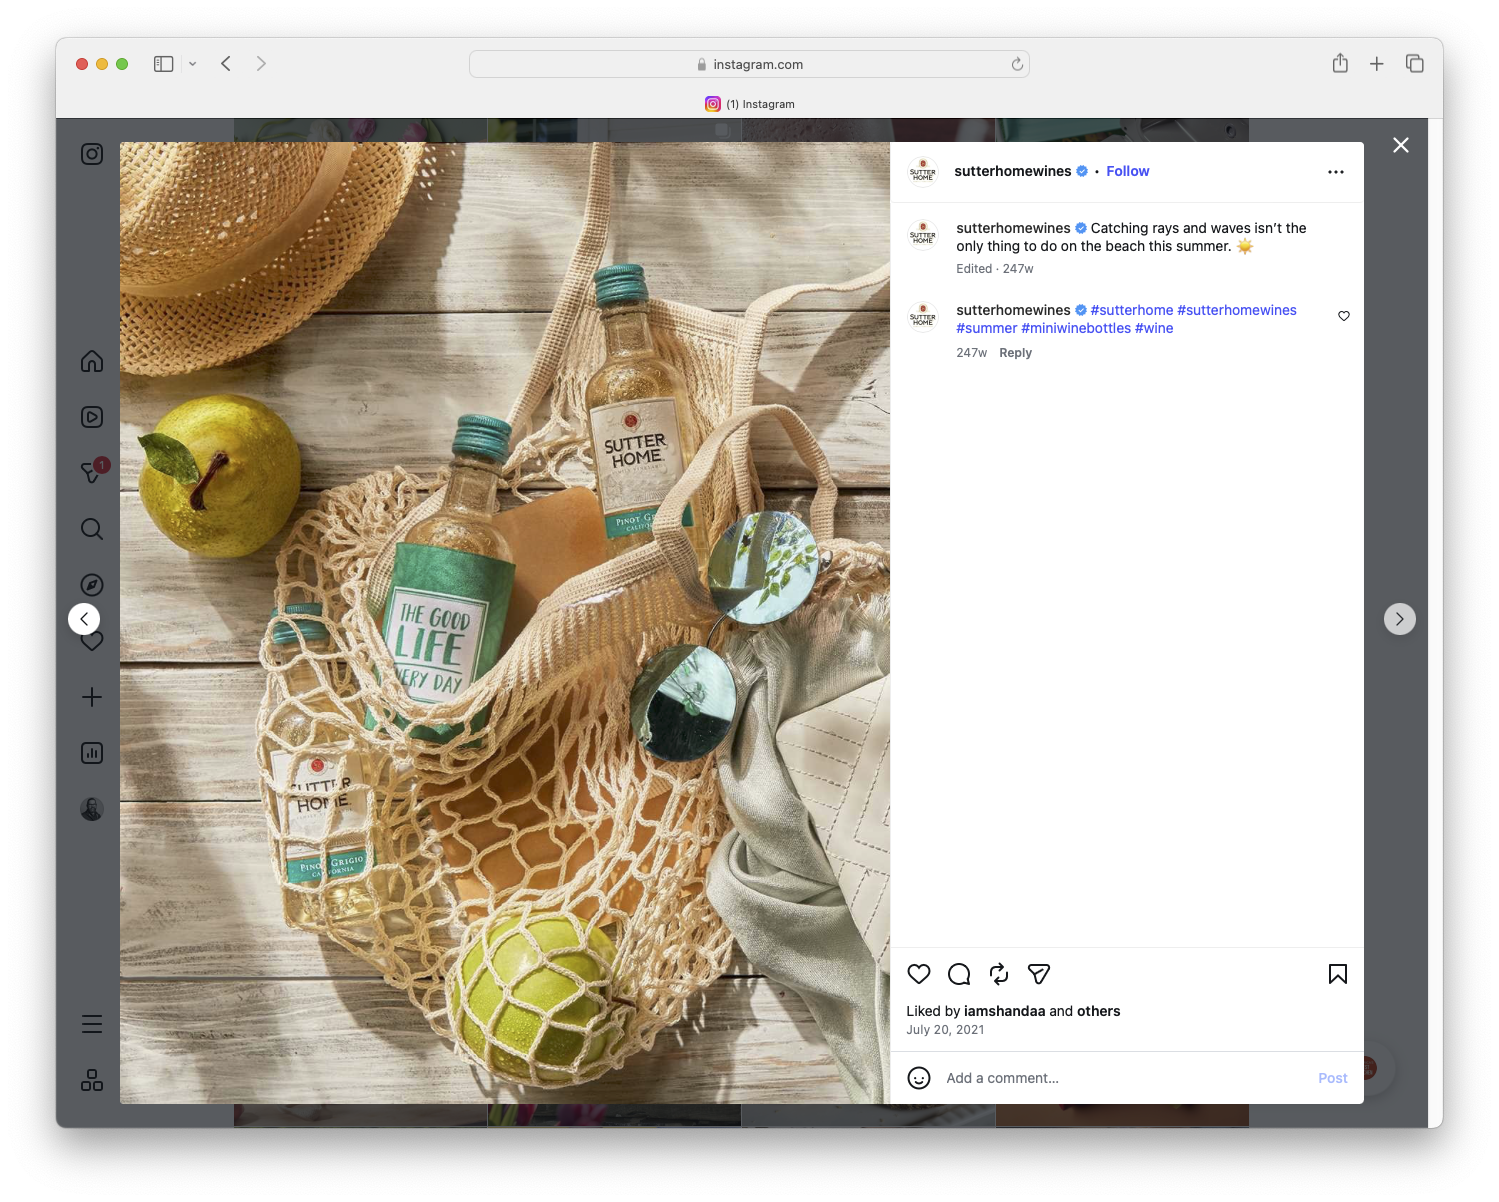Open Notifications heart in sidebar
1499x1202 pixels.
pyautogui.click(x=92, y=642)
